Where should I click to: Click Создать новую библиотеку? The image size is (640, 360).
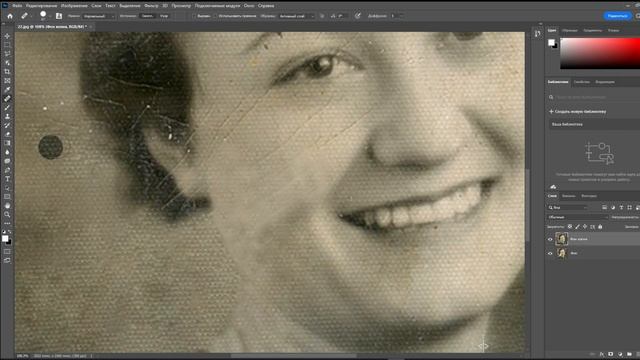[x=578, y=111]
